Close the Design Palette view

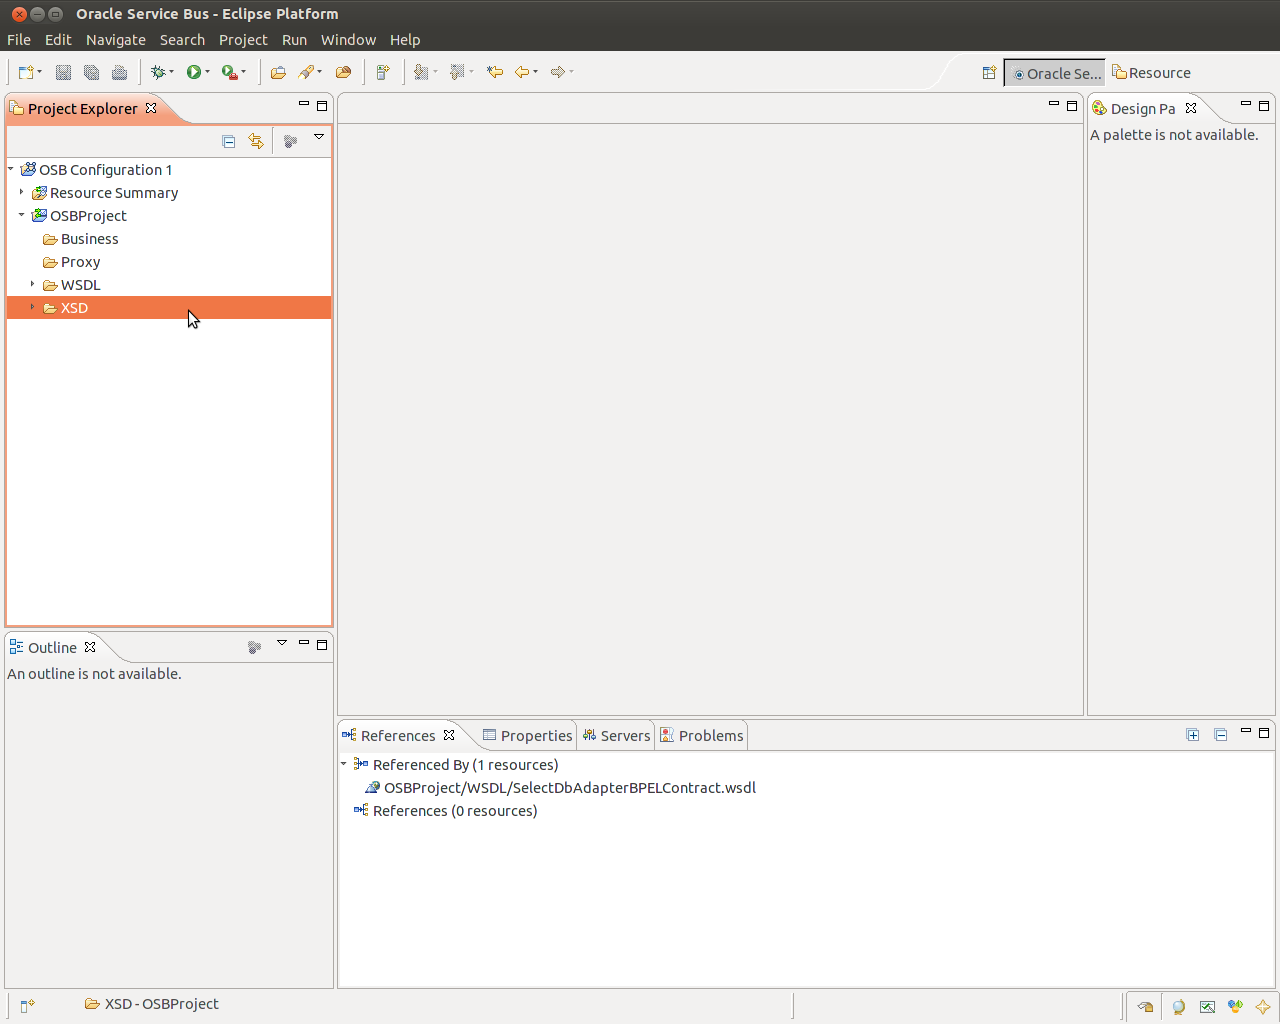tap(1191, 108)
